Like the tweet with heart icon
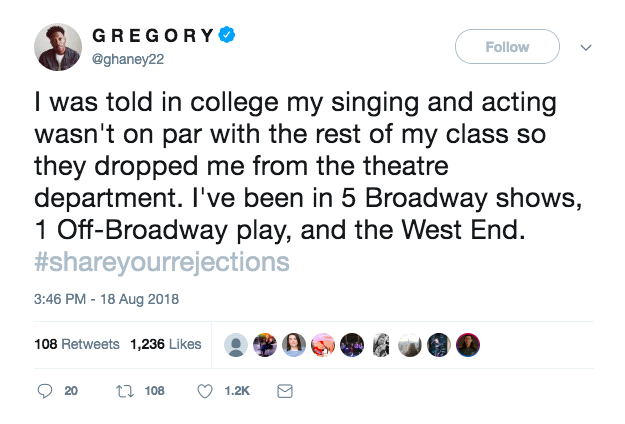The width and height of the screenshot is (625, 424). tap(205, 391)
